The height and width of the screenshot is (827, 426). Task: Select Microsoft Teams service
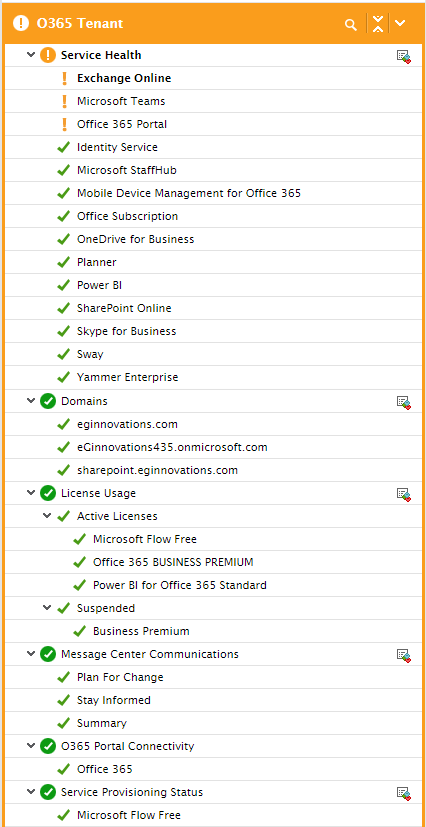pos(121,101)
